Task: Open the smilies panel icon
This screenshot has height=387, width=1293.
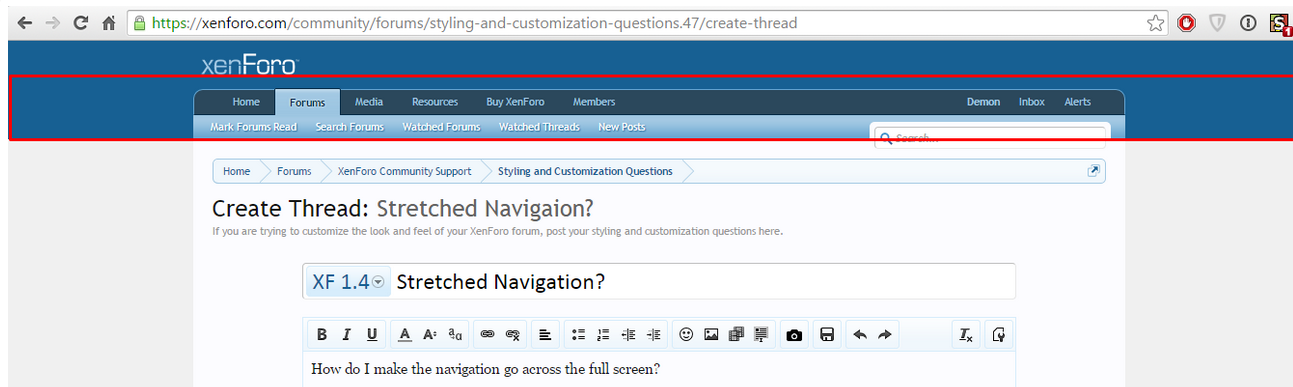Action: (686, 335)
